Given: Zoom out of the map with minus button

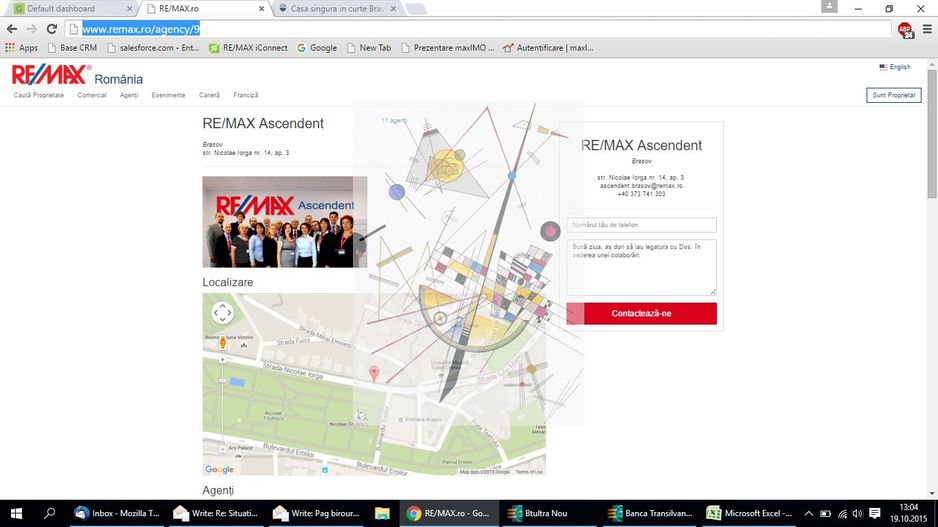Looking at the screenshot, I should pos(222,383).
